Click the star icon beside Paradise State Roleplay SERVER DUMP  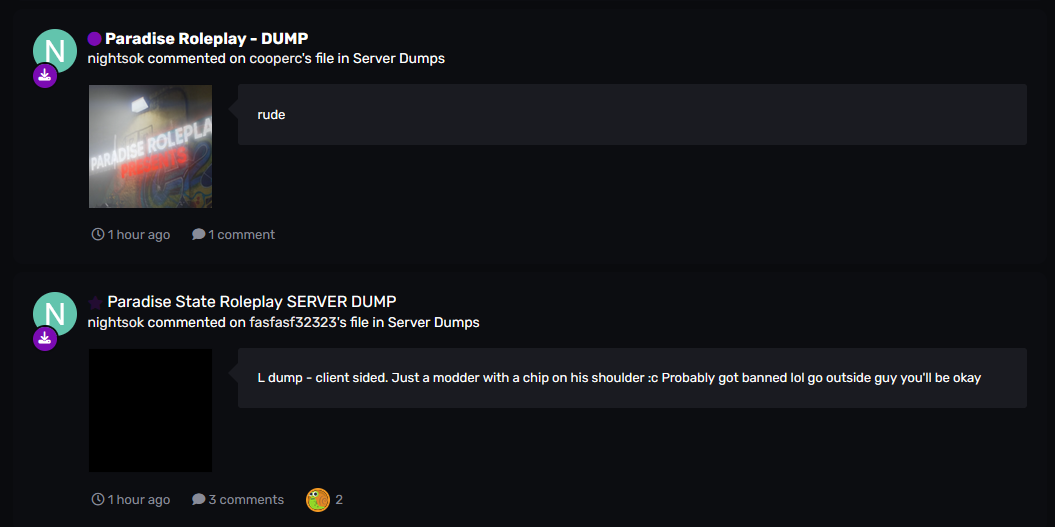(95, 302)
